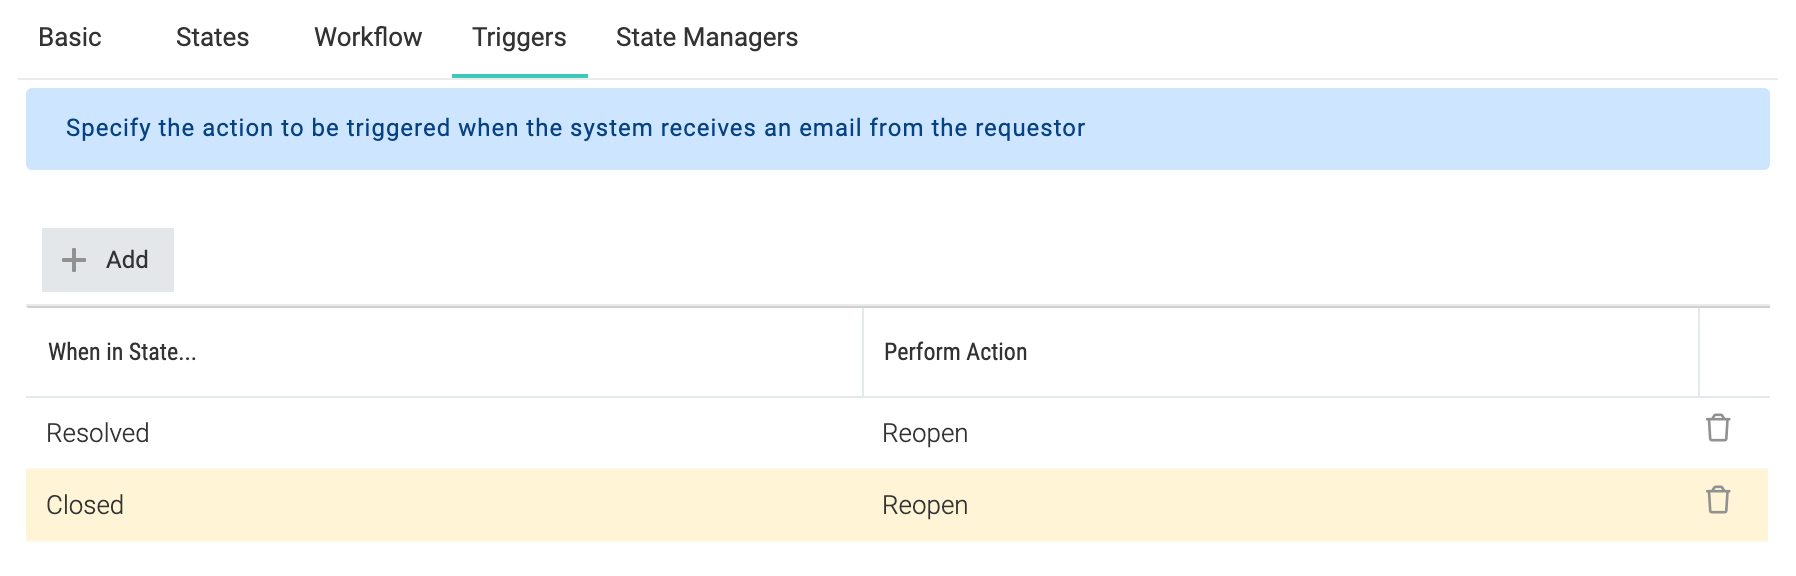Image resolution: width=1796 pixels, height=576 pixels.
Task: Click the Add button label
Action: tap(127, 260)
